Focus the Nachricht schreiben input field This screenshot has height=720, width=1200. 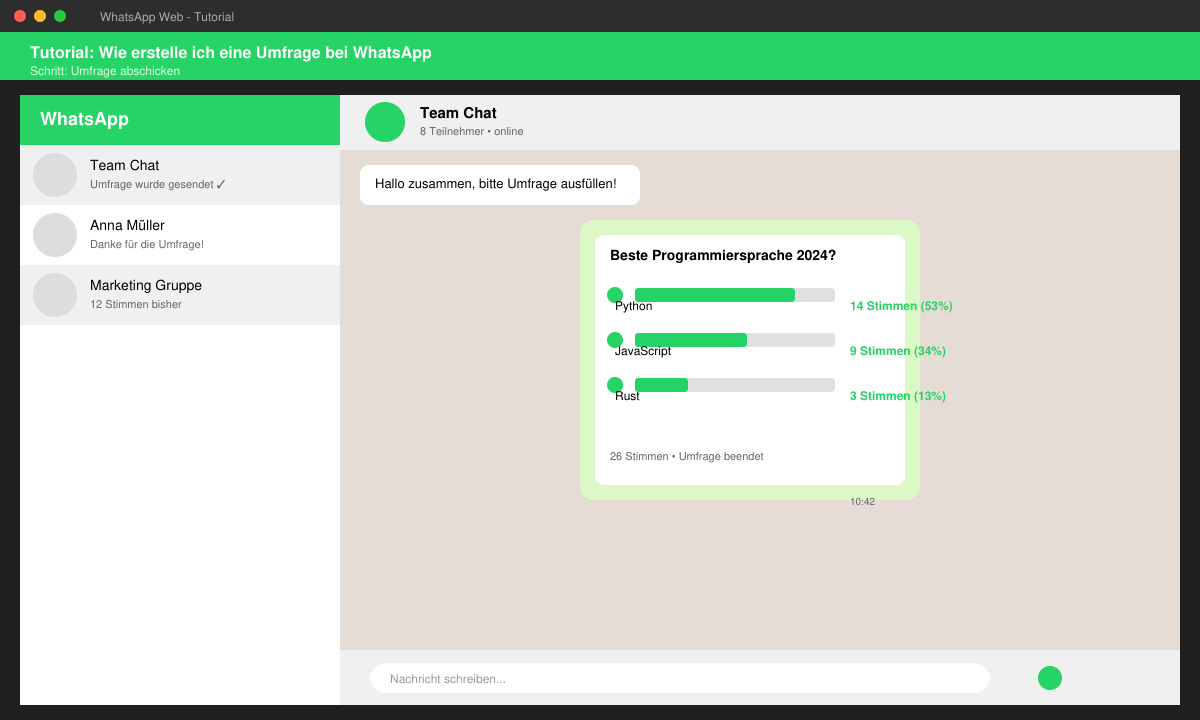(x=680, y=678)
